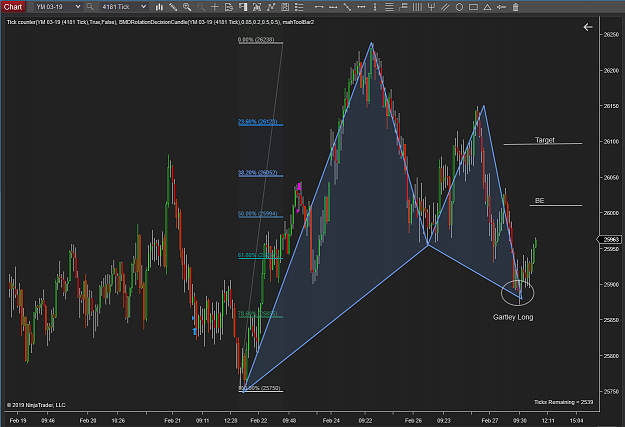The image size is (625, 427).
Task: Select the Rectangle drawing tool
Action: click(473, 7)
